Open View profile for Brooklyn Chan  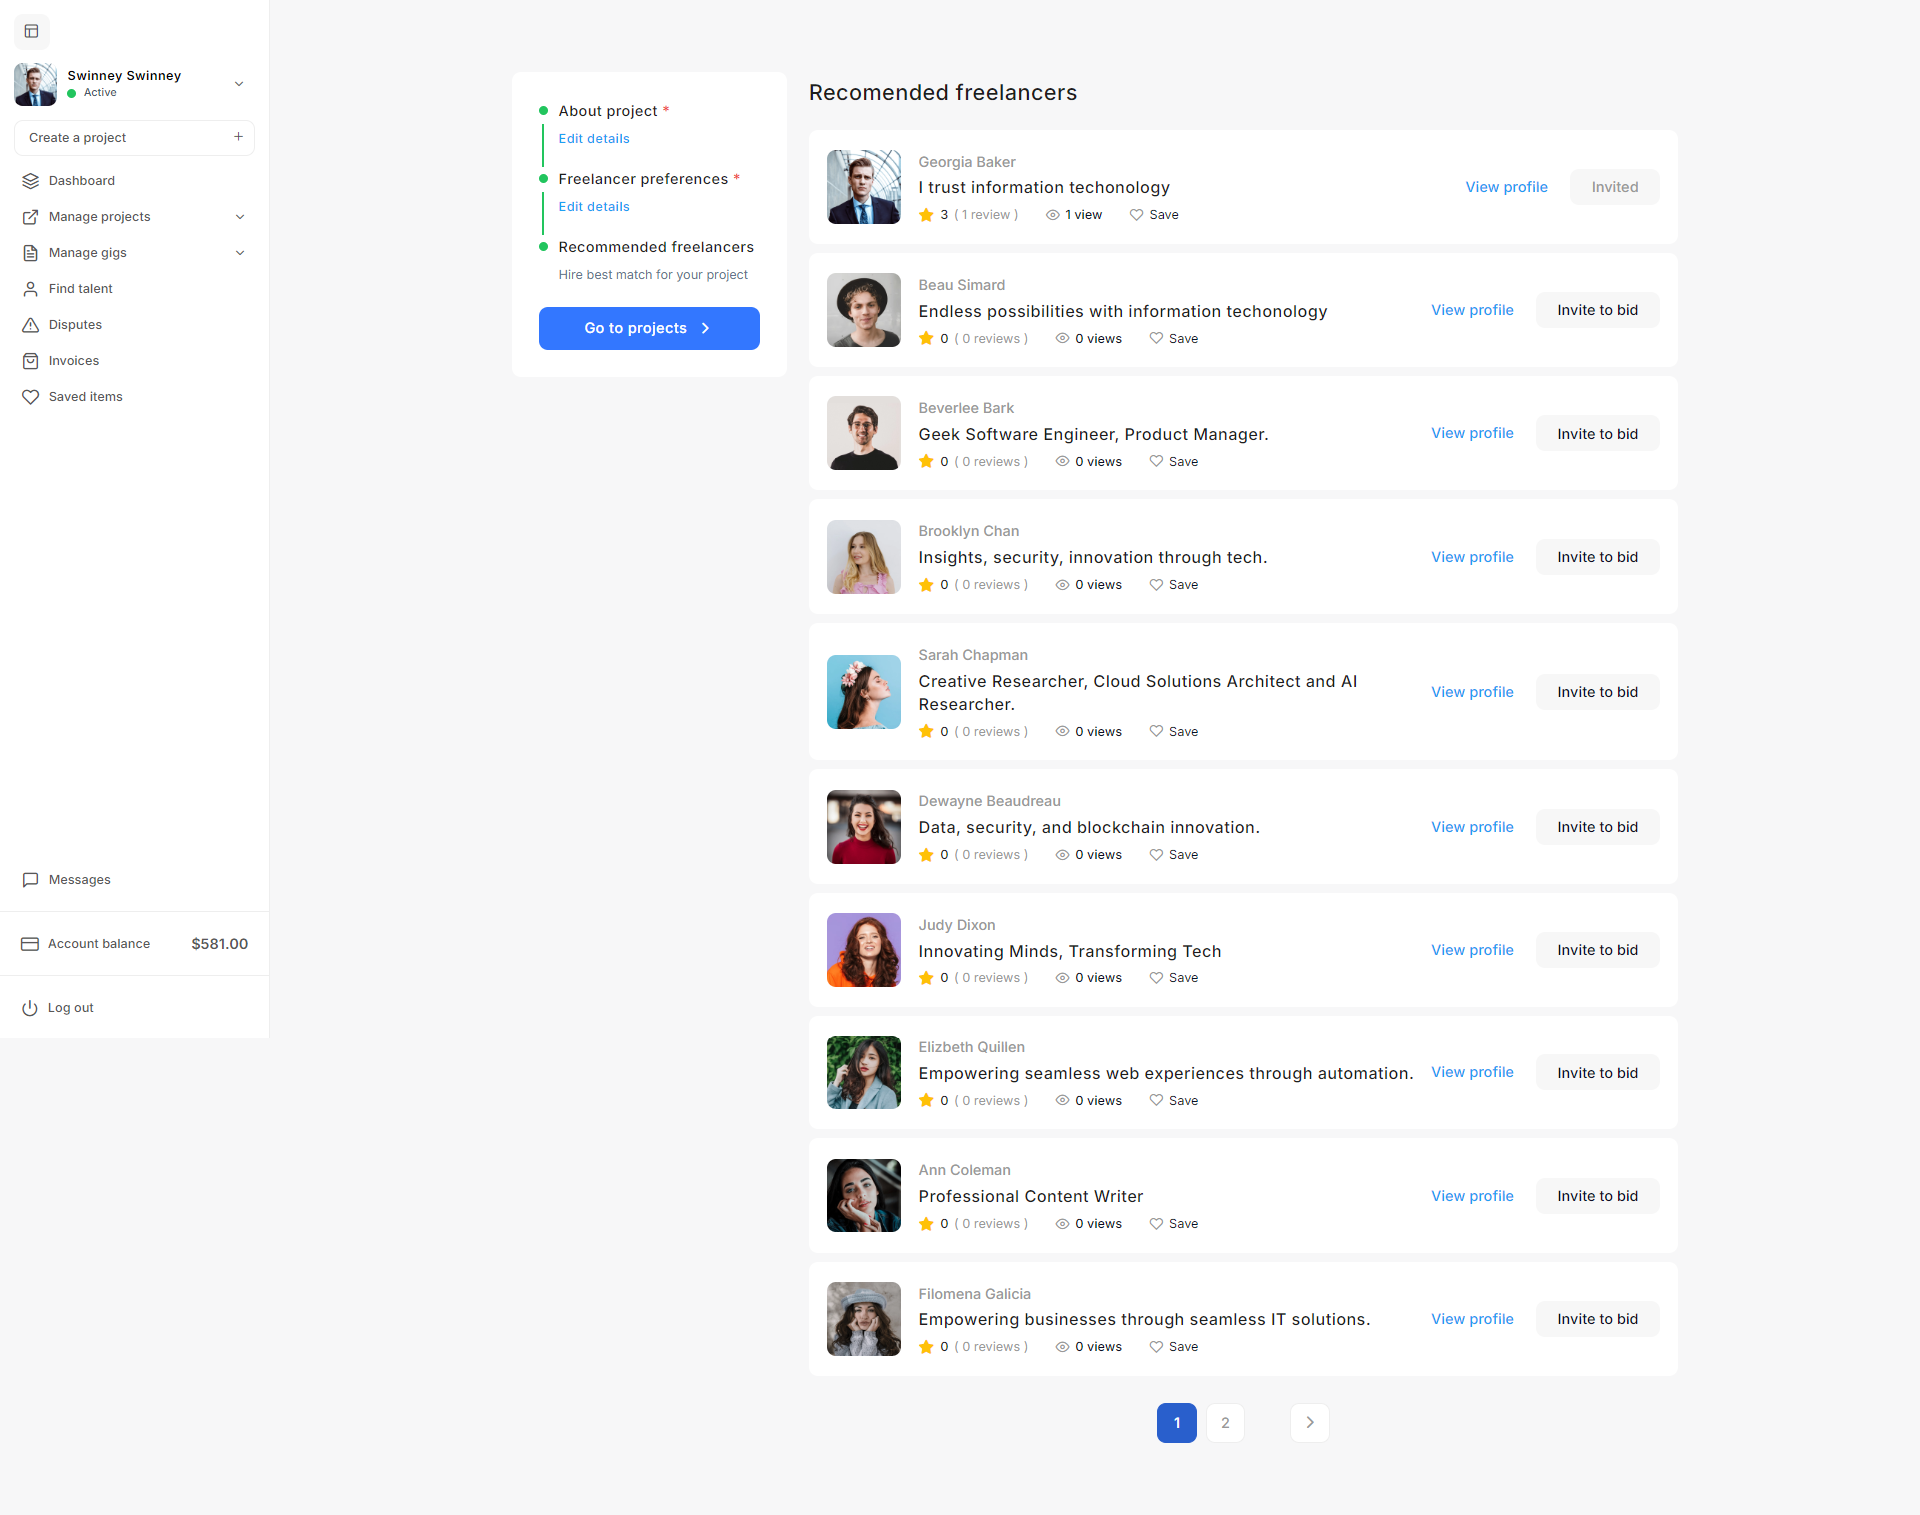point(1472,557)
